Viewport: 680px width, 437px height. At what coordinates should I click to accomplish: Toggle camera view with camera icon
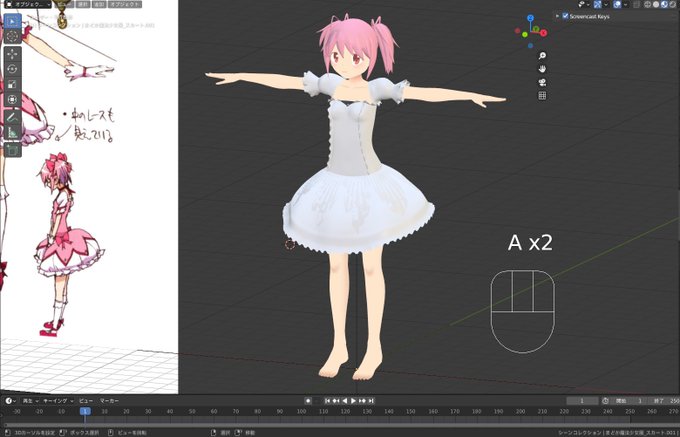[542, 82]
